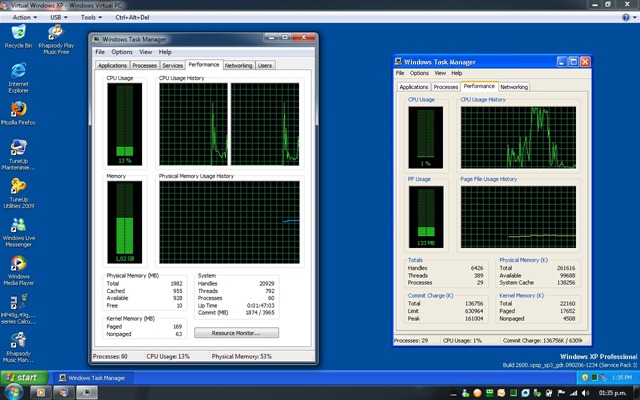Select the Internet Explorer desktop icon

click(18, 78)
